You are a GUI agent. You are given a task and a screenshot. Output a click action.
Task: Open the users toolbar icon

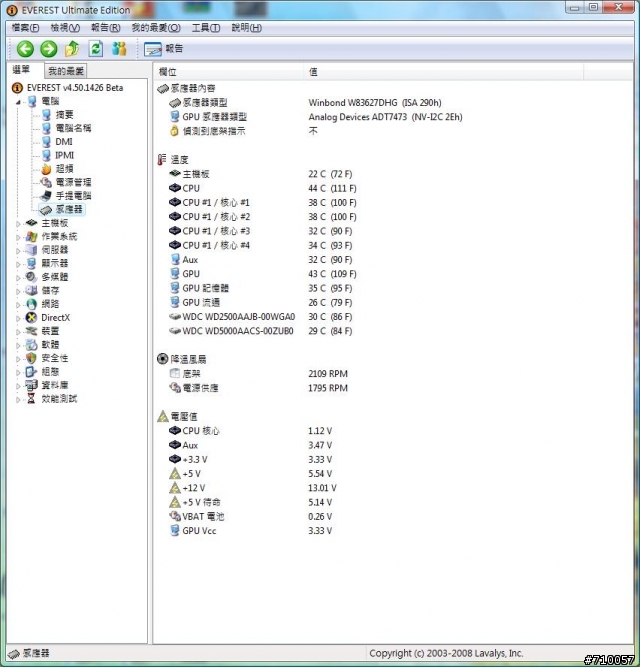point(119,49)
